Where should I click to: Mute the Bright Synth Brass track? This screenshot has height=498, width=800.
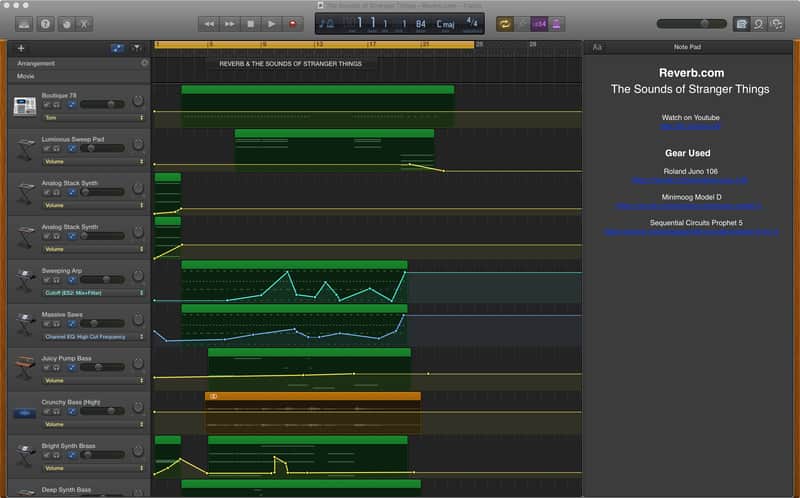tap(46, 455)
